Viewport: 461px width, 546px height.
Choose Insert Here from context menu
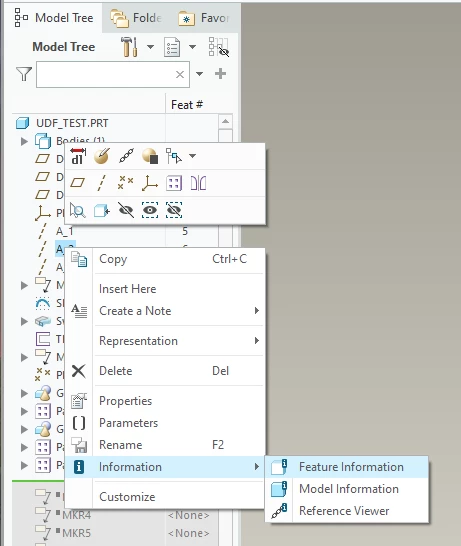(x=165, y=289)
